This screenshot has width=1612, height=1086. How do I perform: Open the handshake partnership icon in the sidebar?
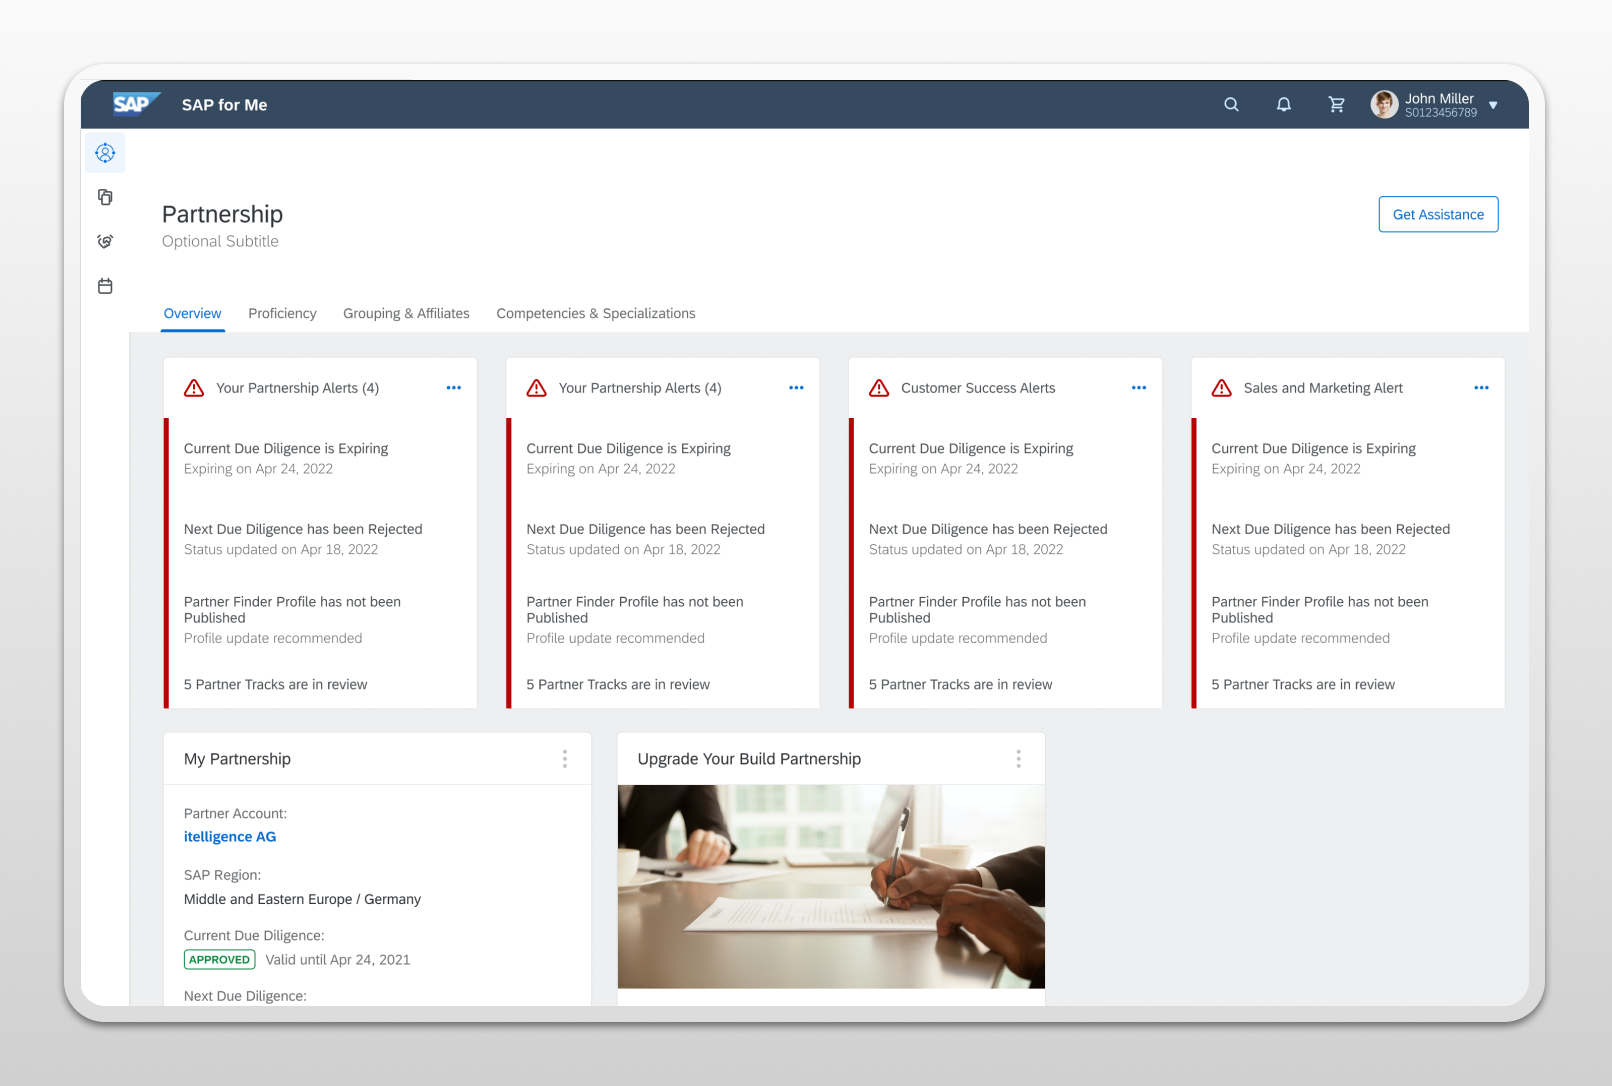point(105,241)
